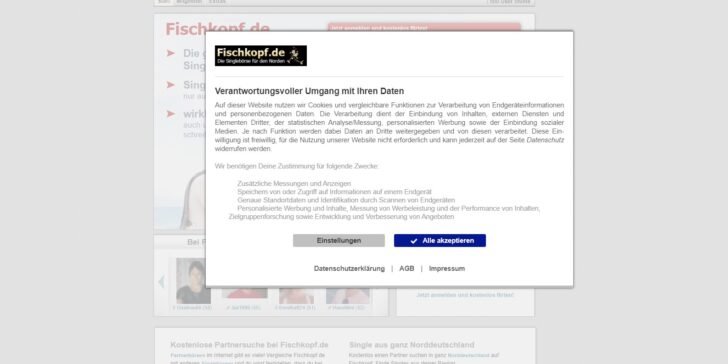The height and width of the screenshot is (364, 728).
Task: Click the red Fischkopf.de title on the background page
Action: point(217,29)
